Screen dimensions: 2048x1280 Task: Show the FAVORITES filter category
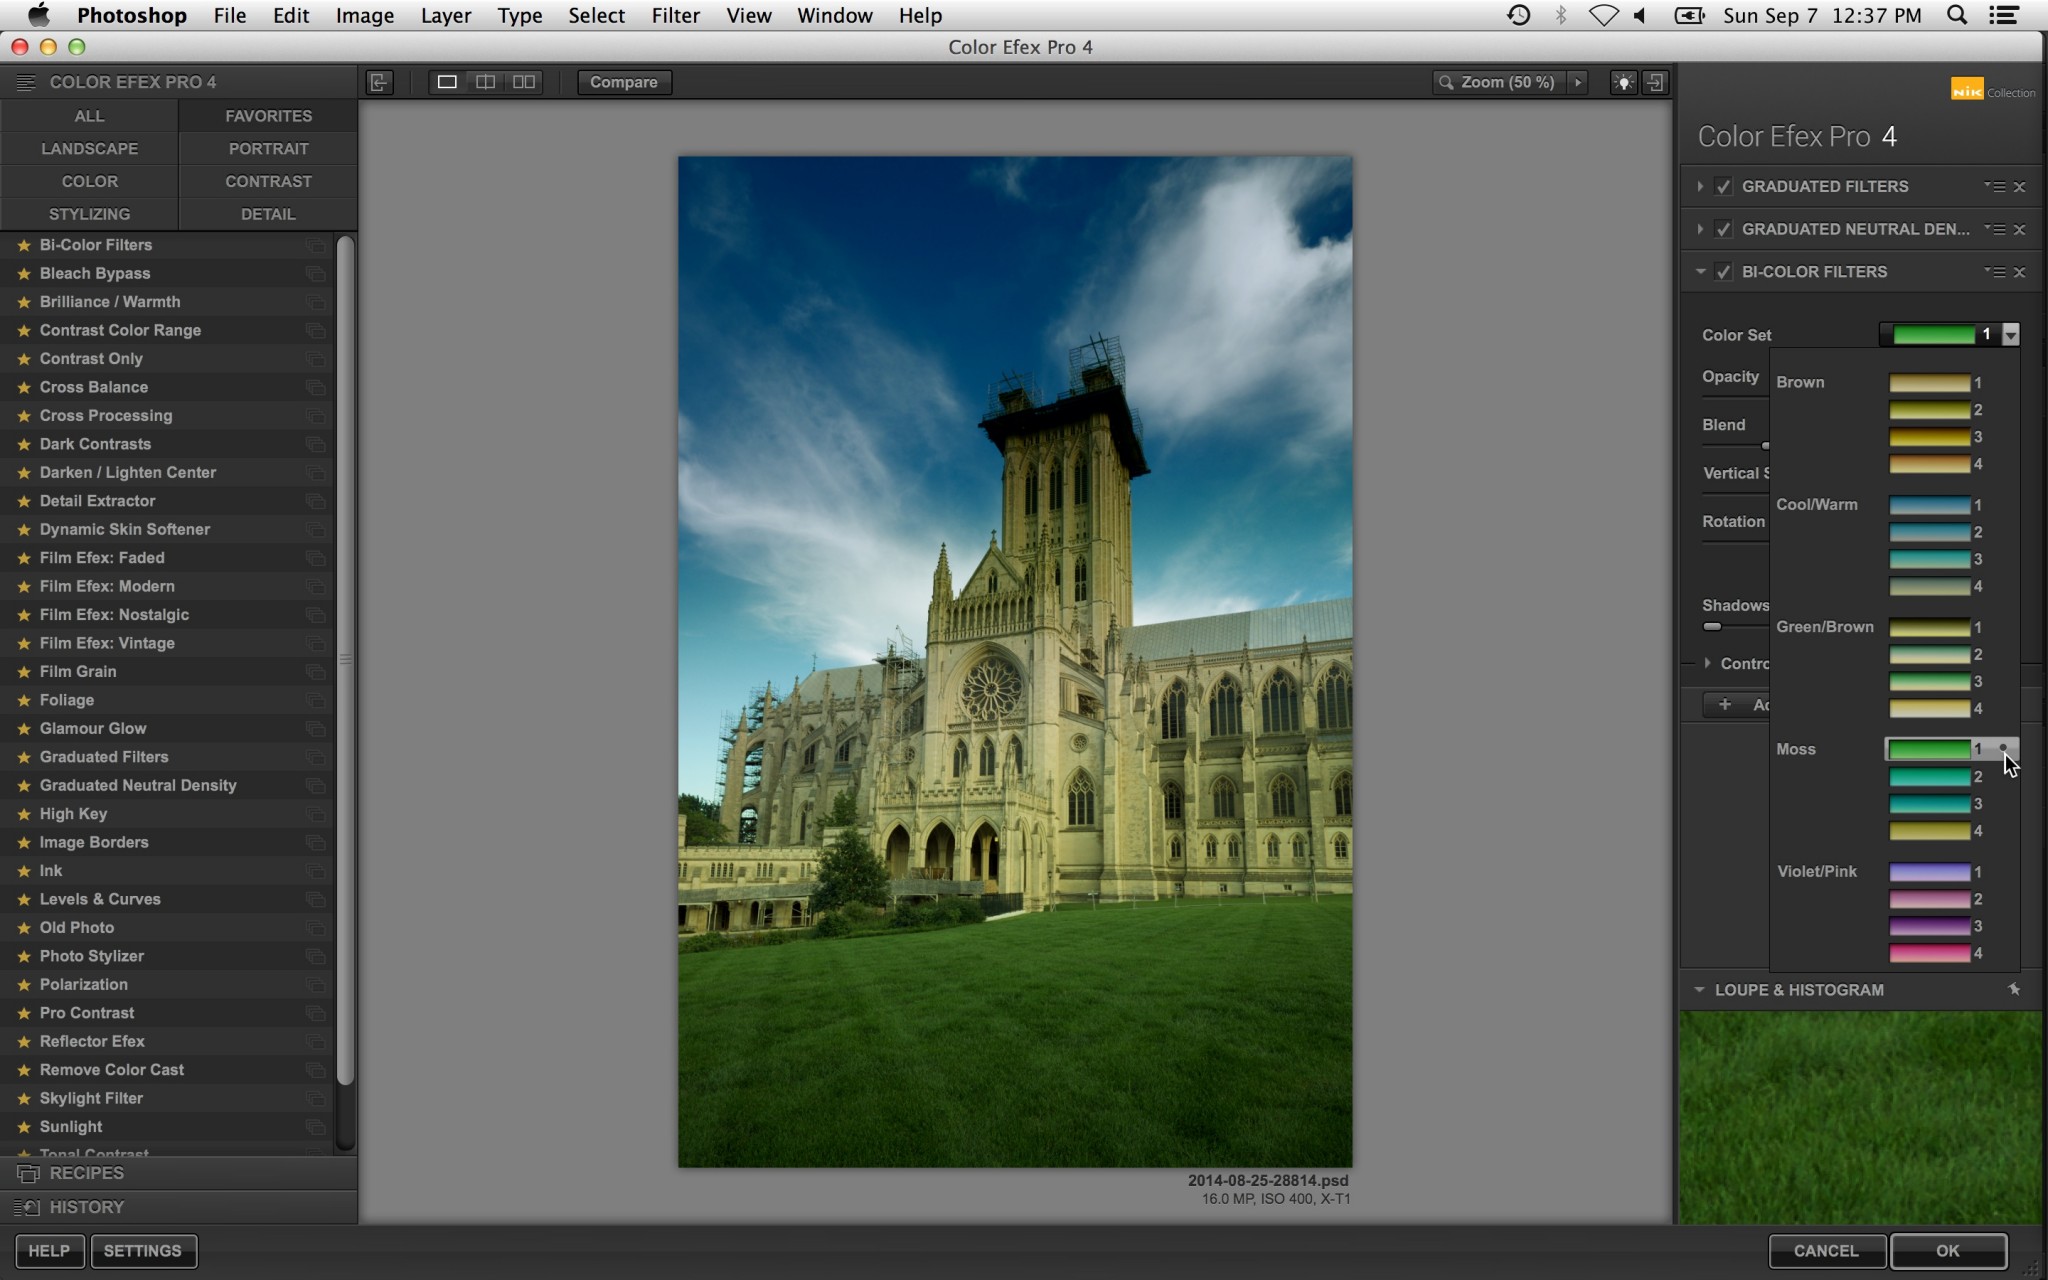268,116
